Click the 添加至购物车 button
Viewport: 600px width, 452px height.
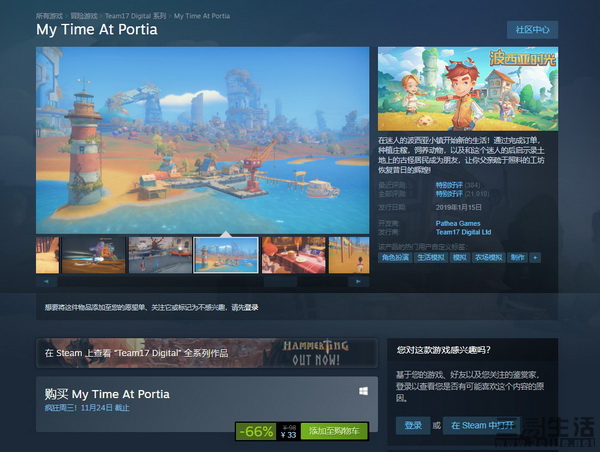(x=334, y=431)
